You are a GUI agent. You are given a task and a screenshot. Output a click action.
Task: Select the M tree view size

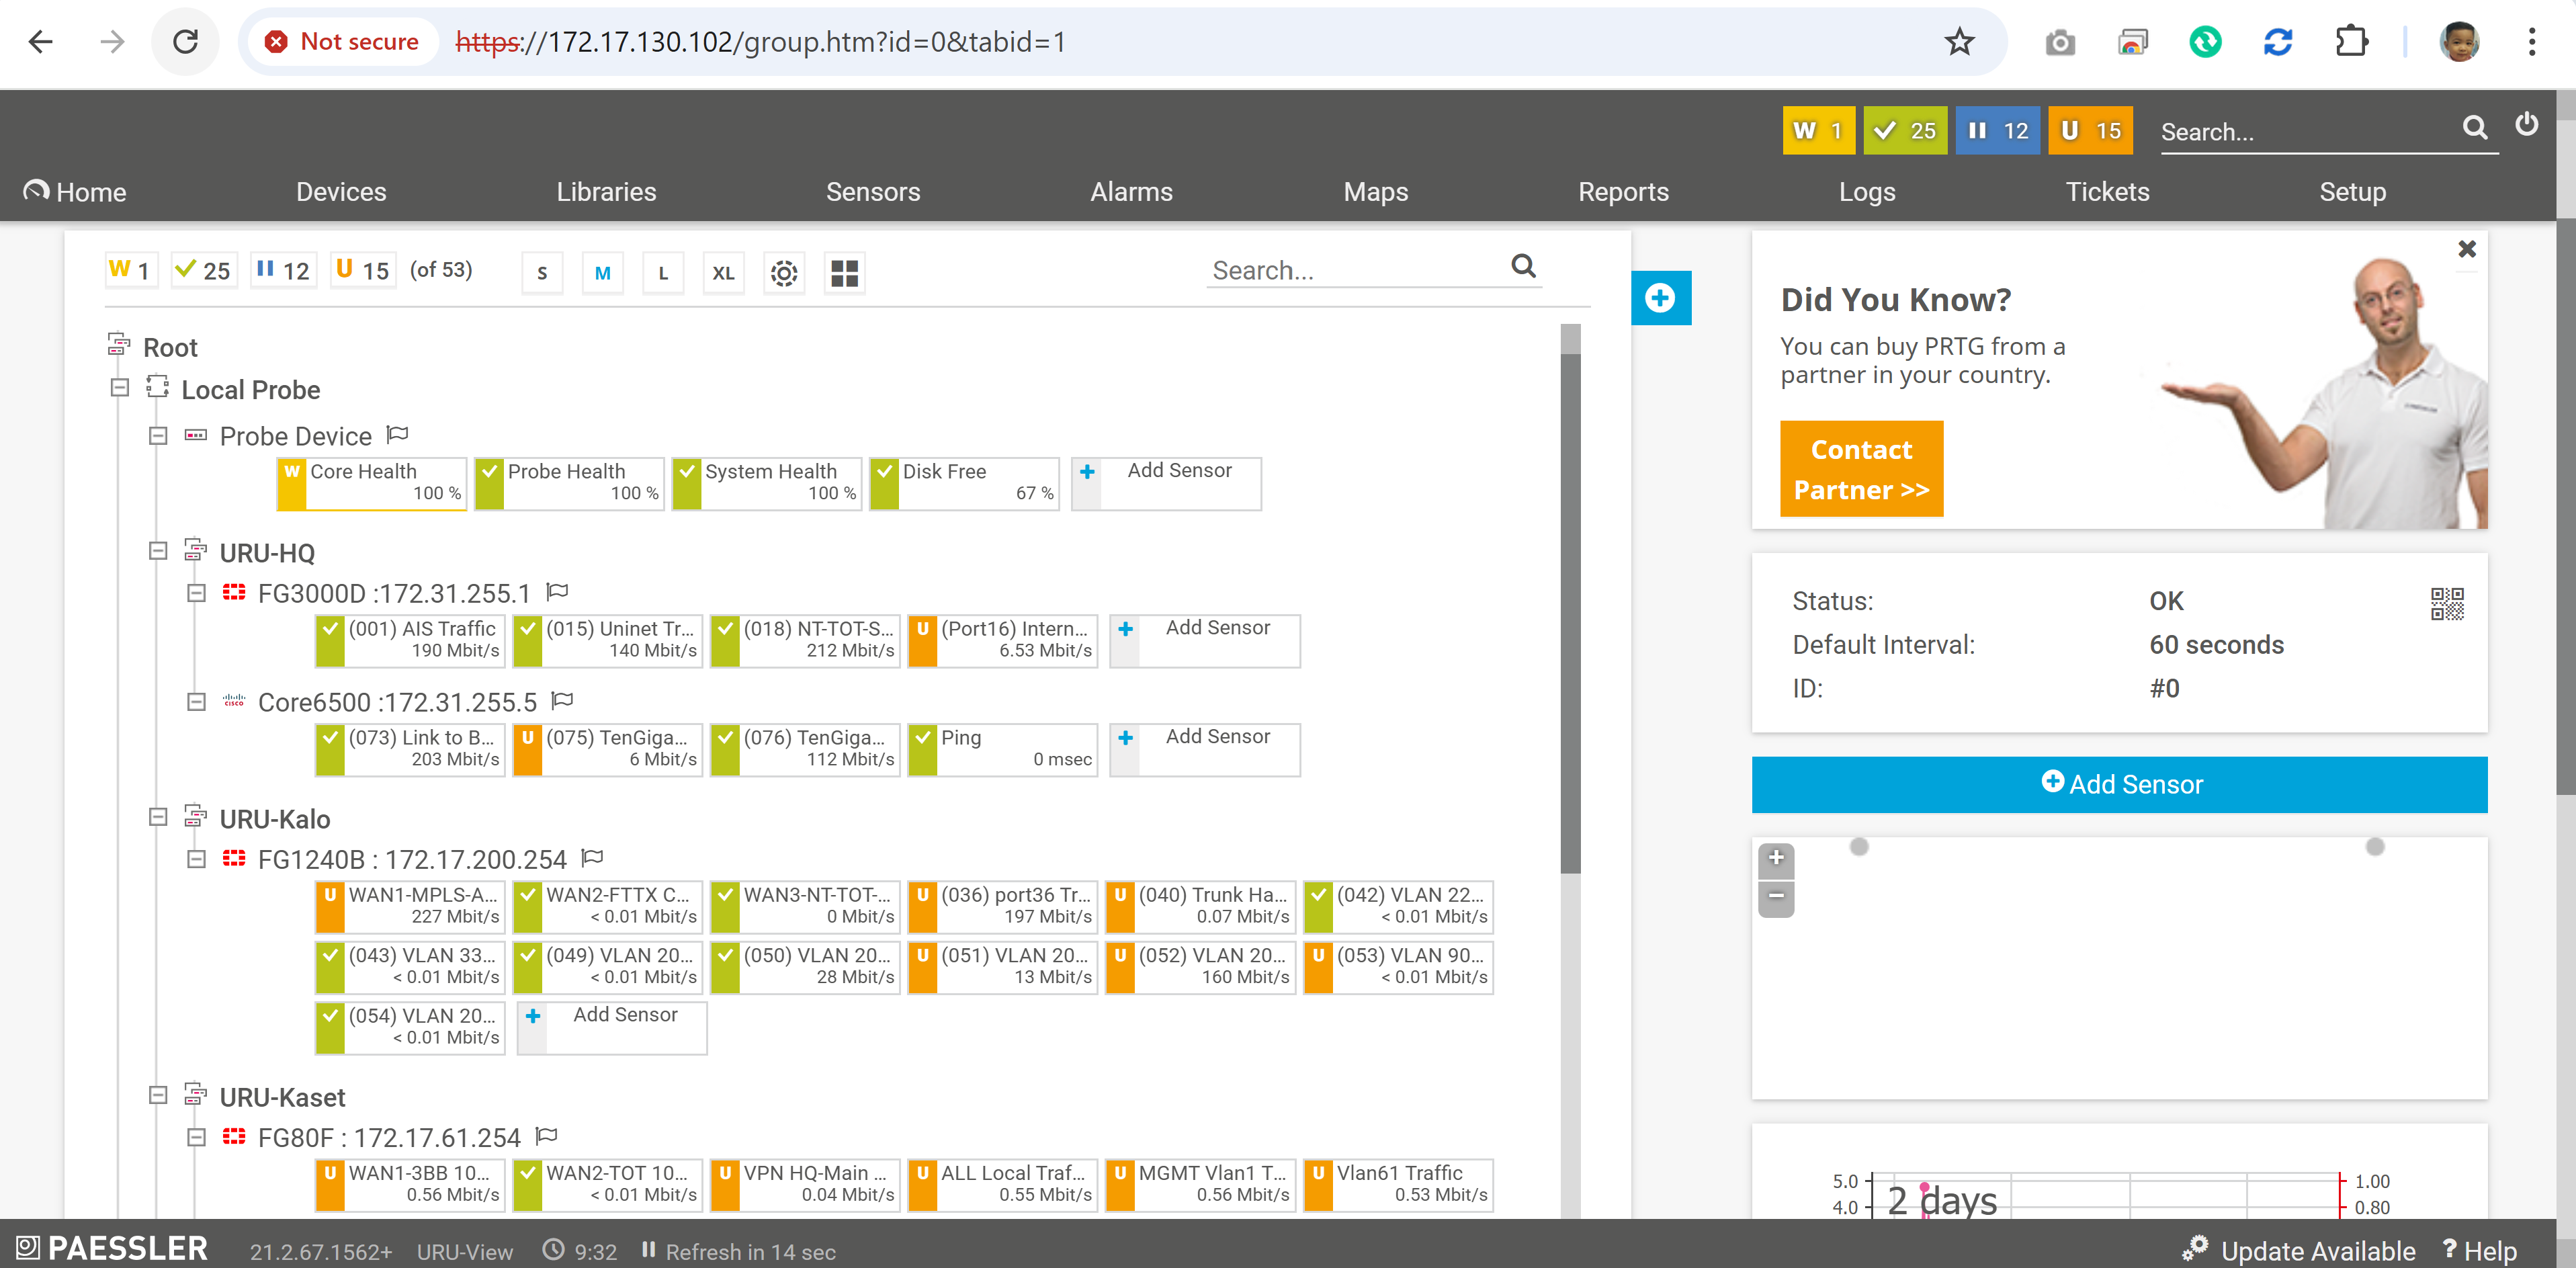[602, 273]
